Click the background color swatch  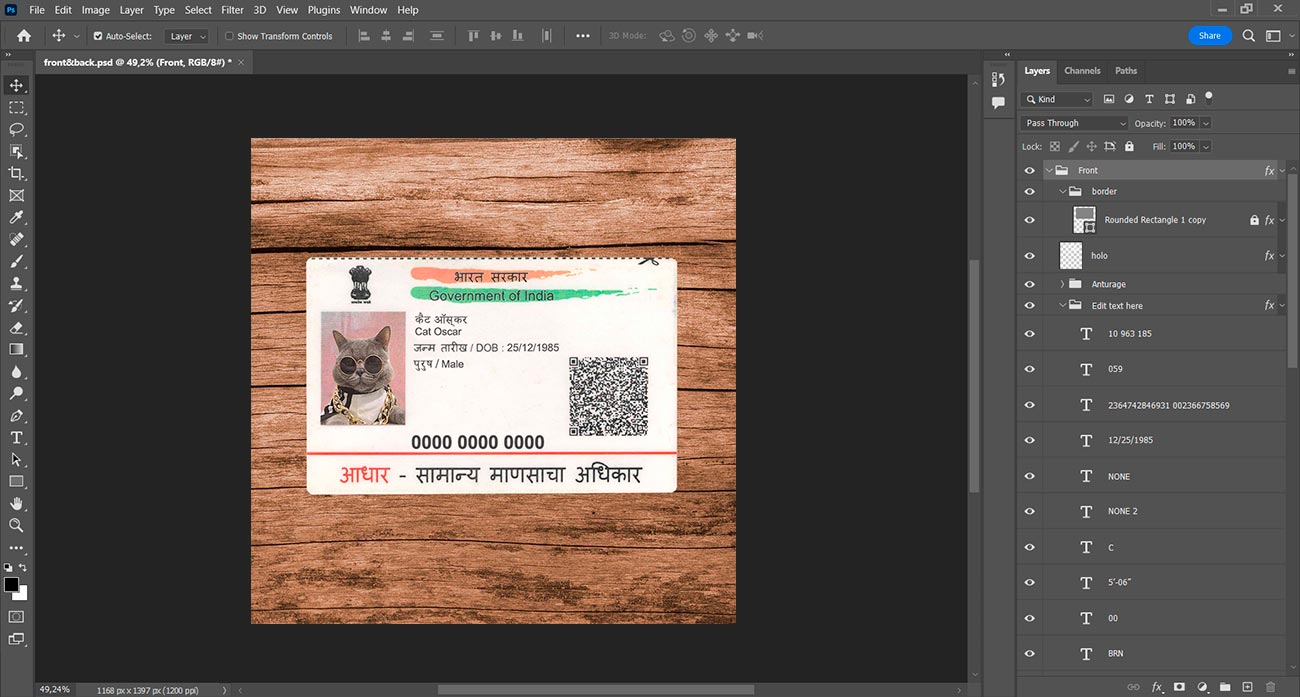click(x=23, y=595)
